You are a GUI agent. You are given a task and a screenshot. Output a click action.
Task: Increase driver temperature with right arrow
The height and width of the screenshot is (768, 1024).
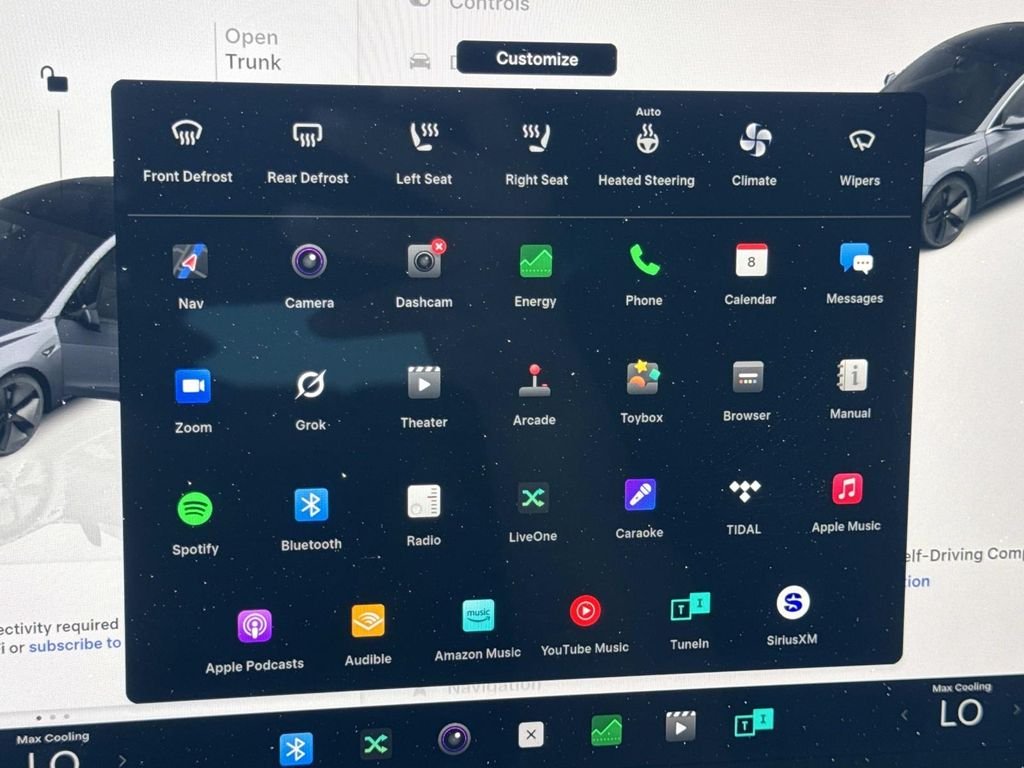pos(122,761)
